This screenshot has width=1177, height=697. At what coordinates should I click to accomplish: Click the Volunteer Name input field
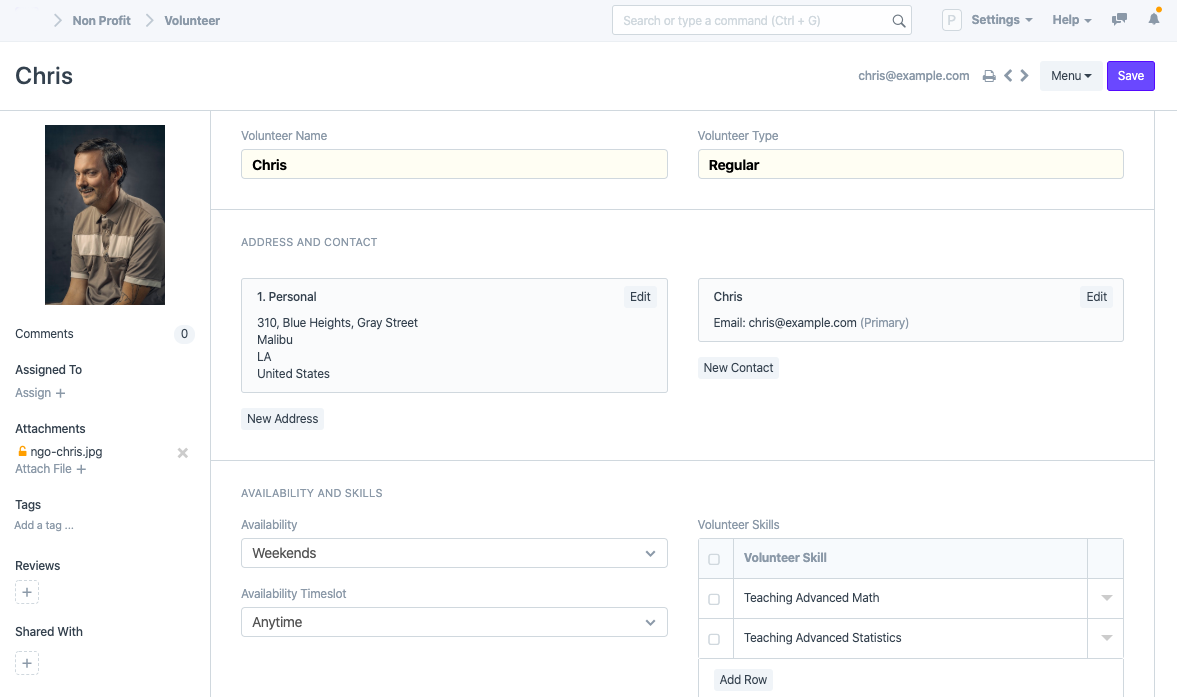454,165
